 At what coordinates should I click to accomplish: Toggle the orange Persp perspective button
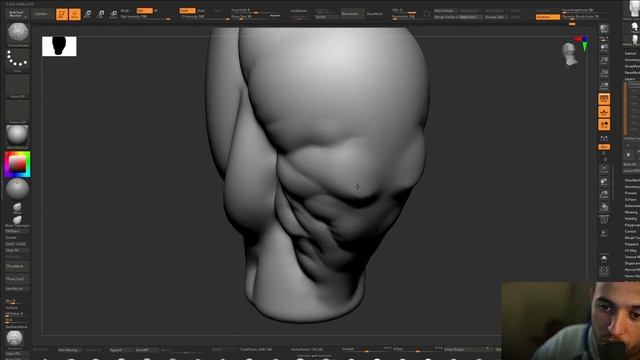604,99
